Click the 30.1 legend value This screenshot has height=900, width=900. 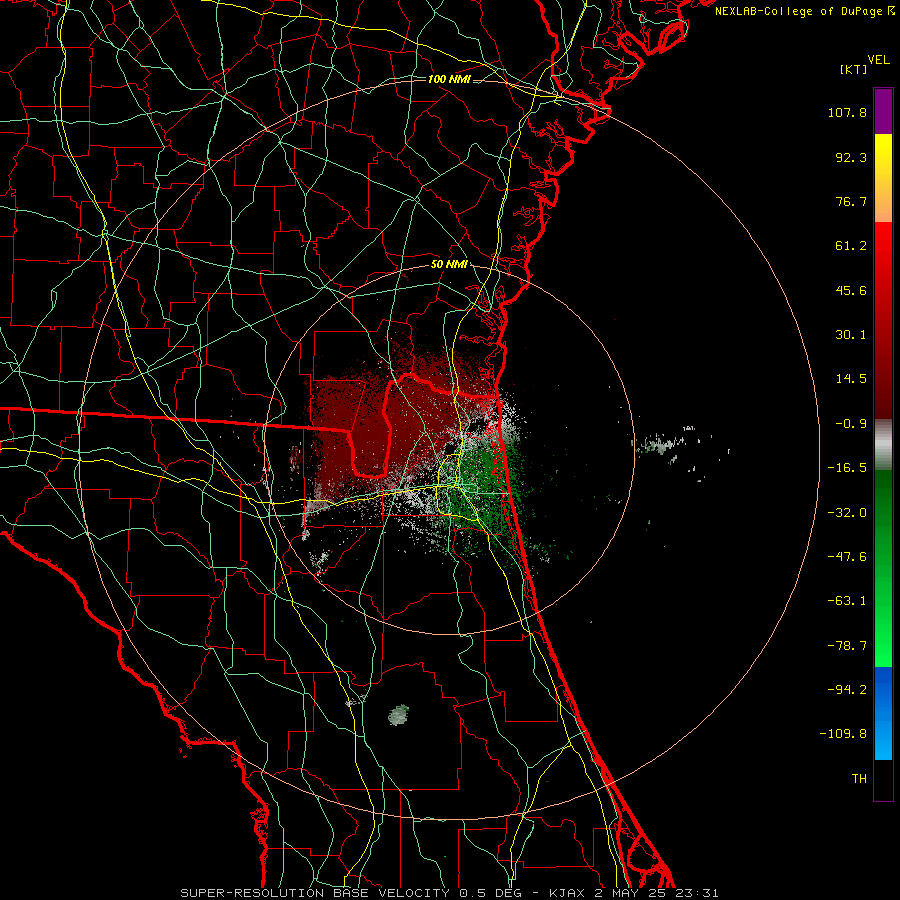[x=851, y=335]
